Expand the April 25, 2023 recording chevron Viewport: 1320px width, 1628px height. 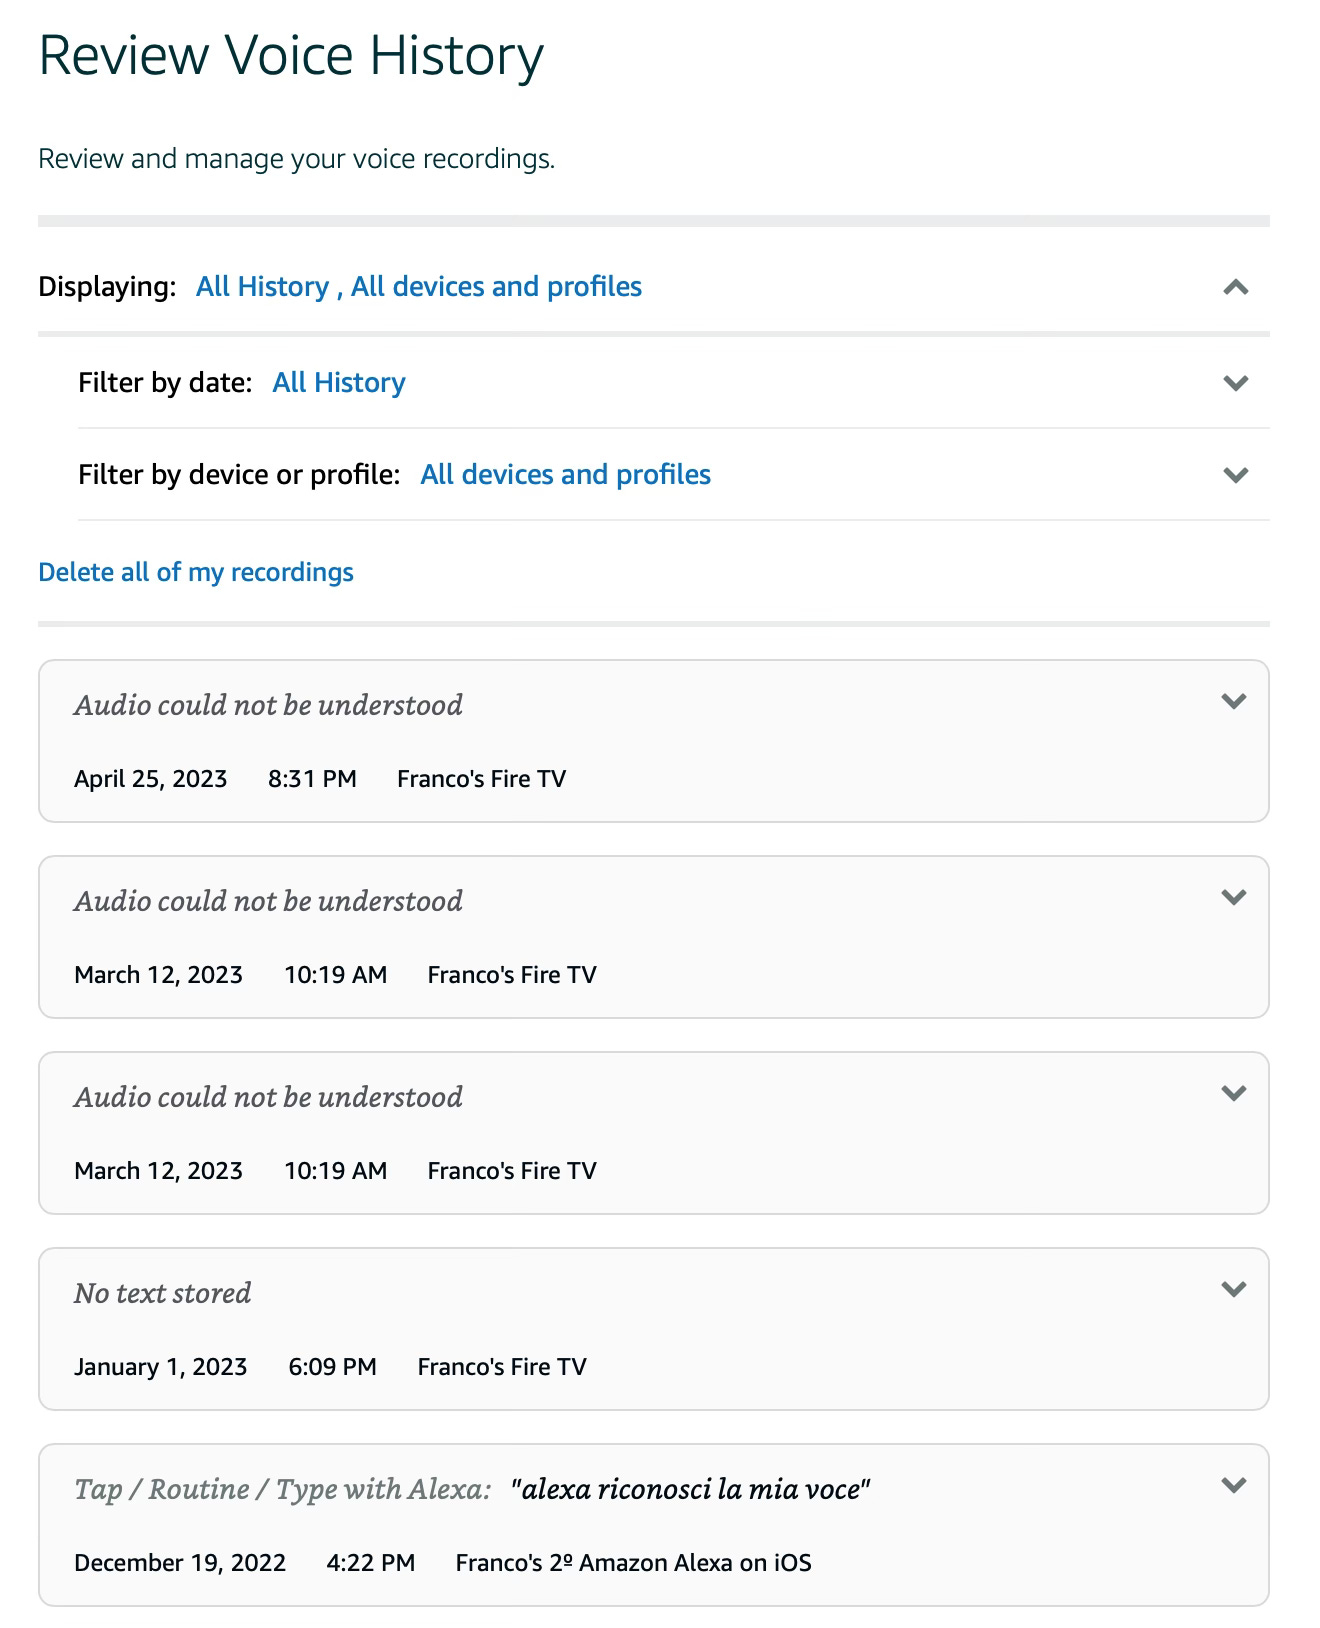(1234, 701)
